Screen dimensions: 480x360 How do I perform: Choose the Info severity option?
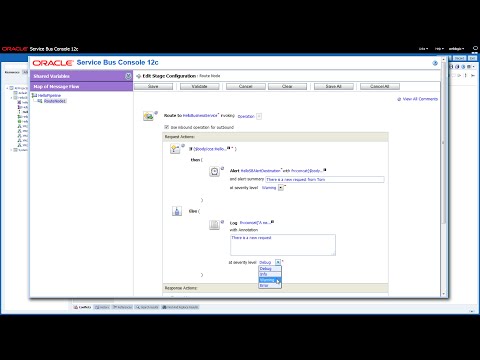(270, 274)
